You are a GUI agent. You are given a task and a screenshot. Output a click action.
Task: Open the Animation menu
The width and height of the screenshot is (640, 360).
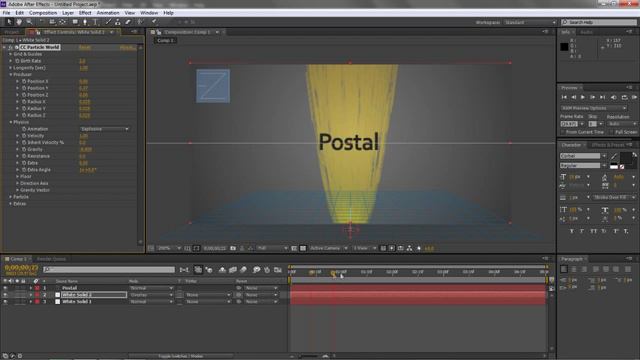point(108,13)
